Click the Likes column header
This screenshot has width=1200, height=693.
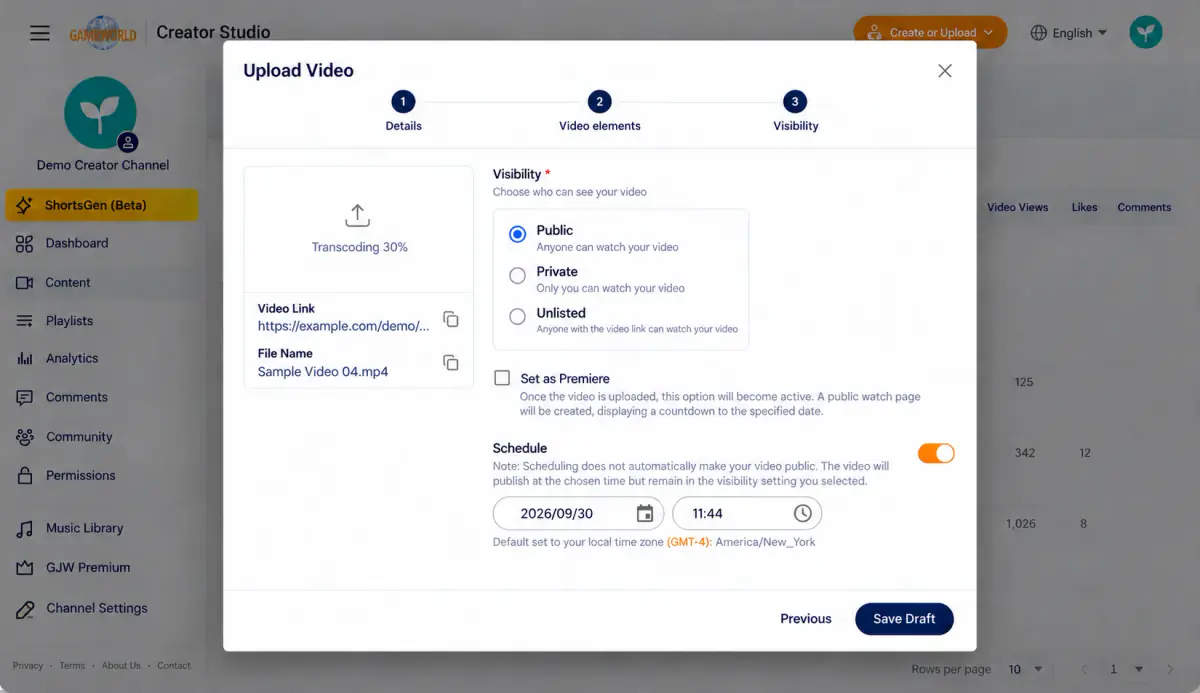pyautogui.click(x=1084, y=207)
